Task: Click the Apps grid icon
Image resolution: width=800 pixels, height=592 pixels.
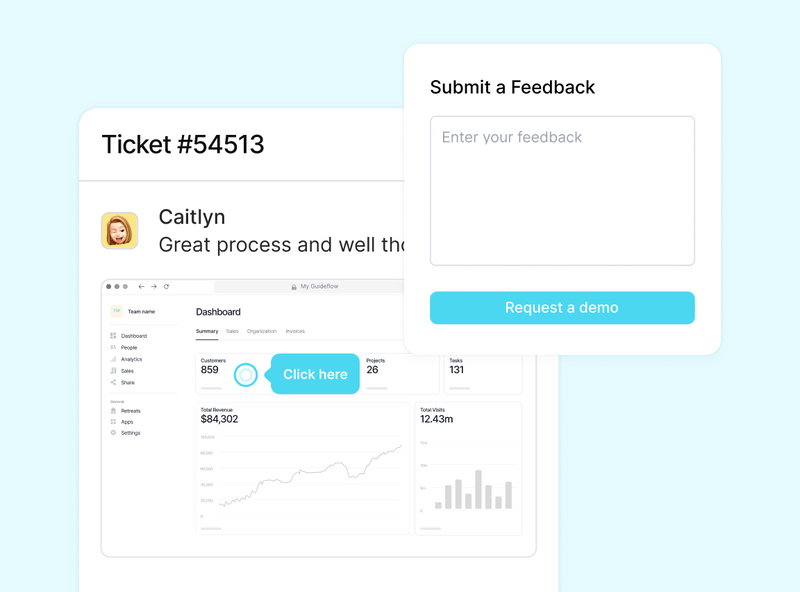Action: (x=112, y=422)
